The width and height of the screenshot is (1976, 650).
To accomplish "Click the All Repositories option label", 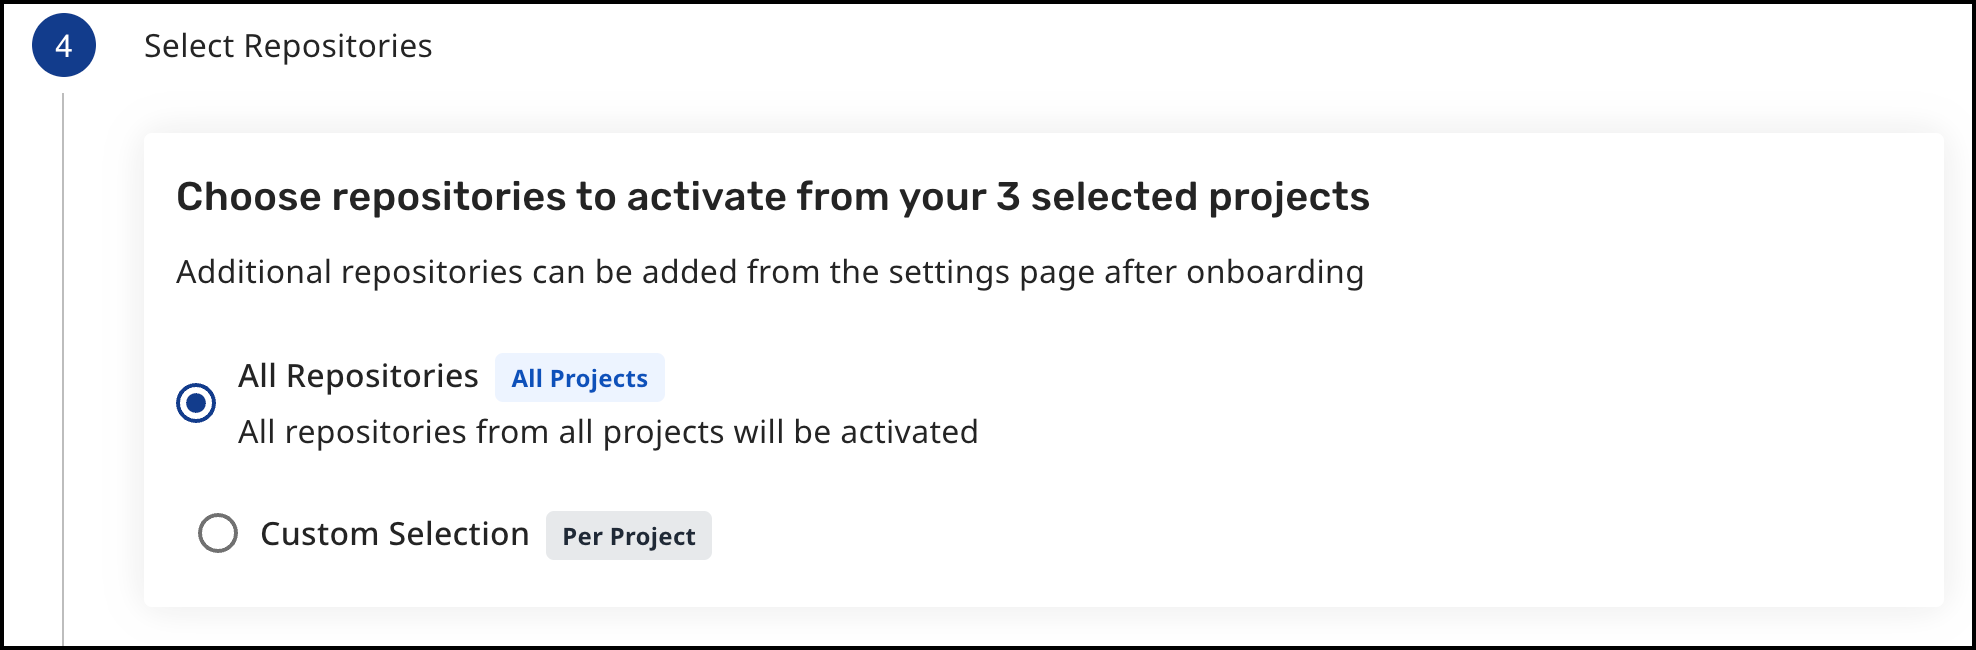I will pos(358,376).
